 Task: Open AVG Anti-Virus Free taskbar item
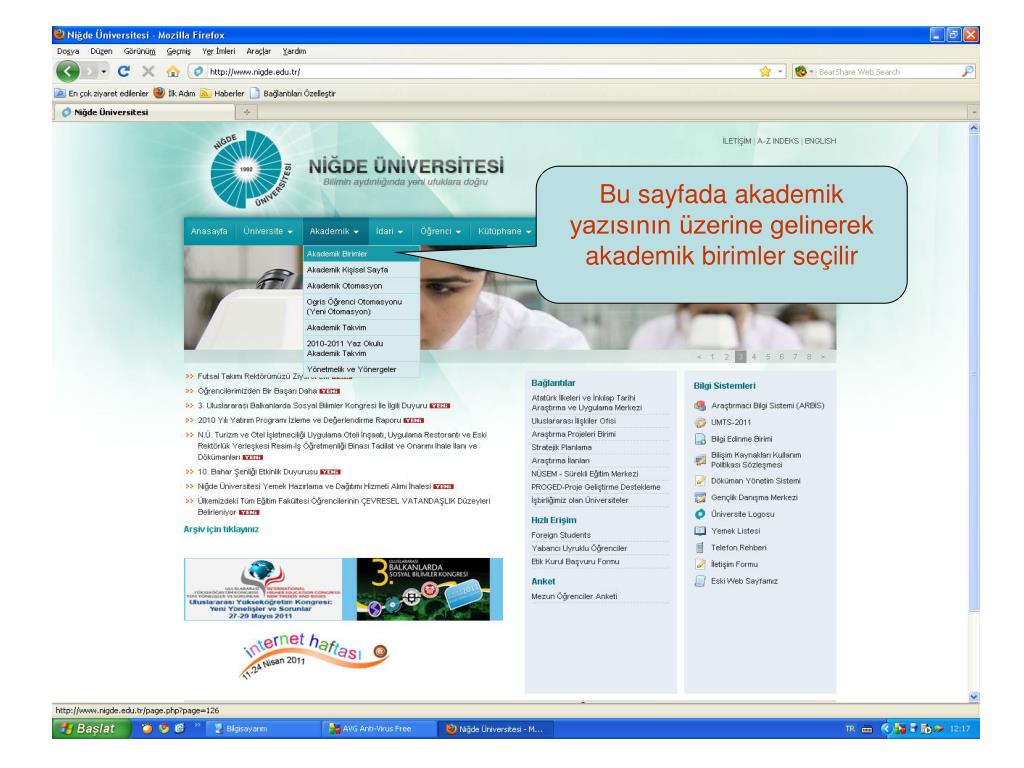pyautogui.click(x=376, y=729)
